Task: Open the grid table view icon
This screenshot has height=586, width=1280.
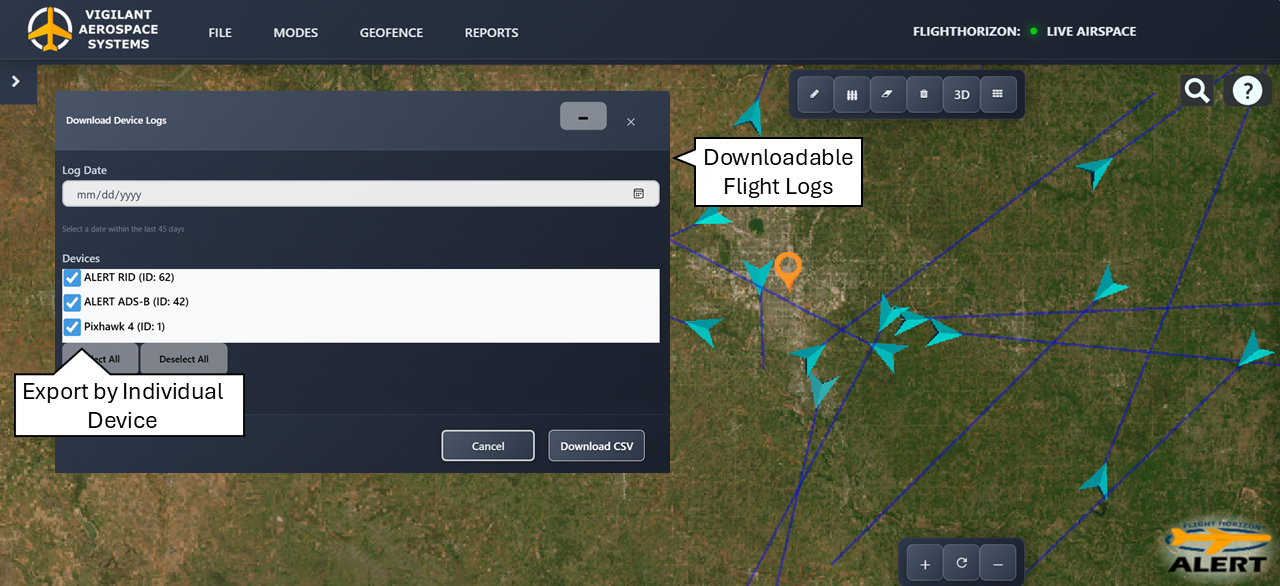Action: [998, 94]
